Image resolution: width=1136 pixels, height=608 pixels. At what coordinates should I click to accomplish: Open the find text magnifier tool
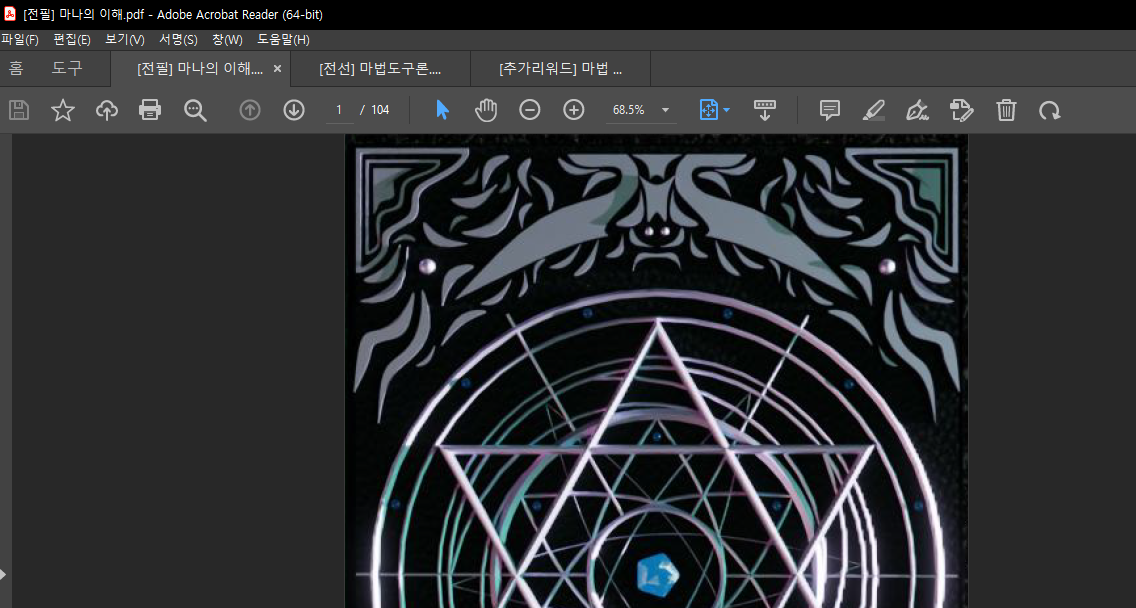[x=195, y=110]
